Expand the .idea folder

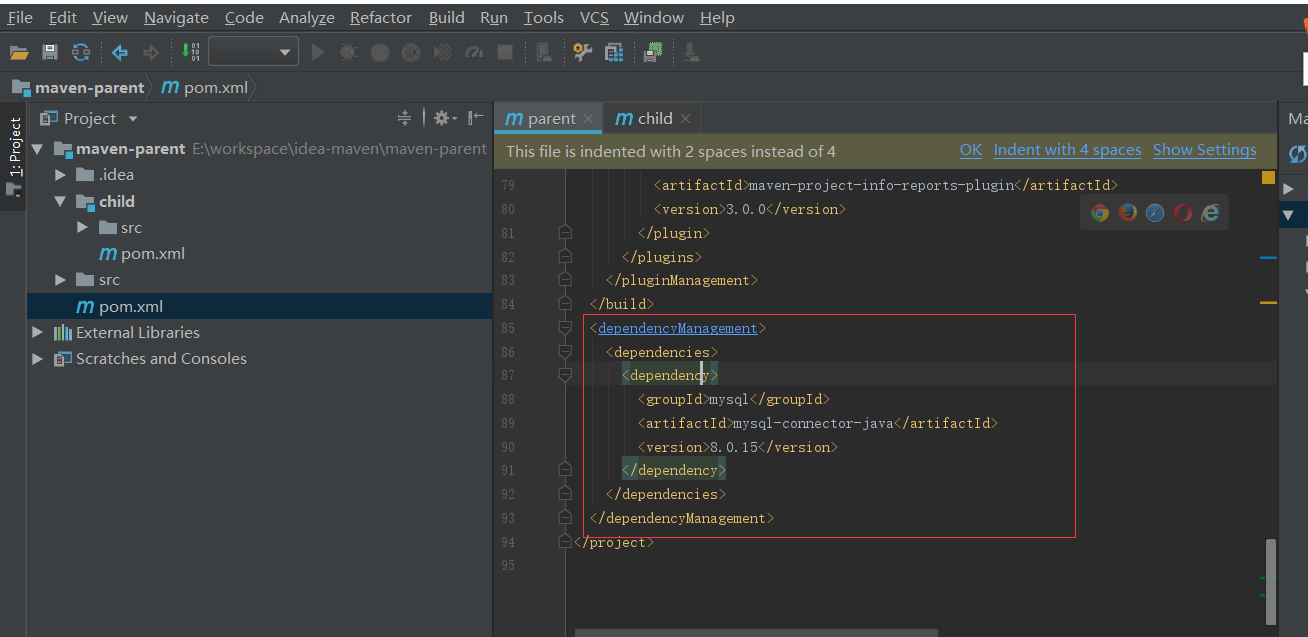[x=61, y=175]
